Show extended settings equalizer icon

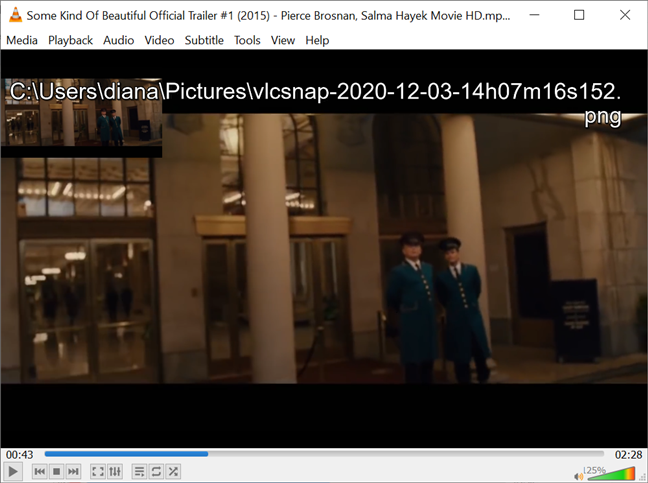tap(114, 471)
